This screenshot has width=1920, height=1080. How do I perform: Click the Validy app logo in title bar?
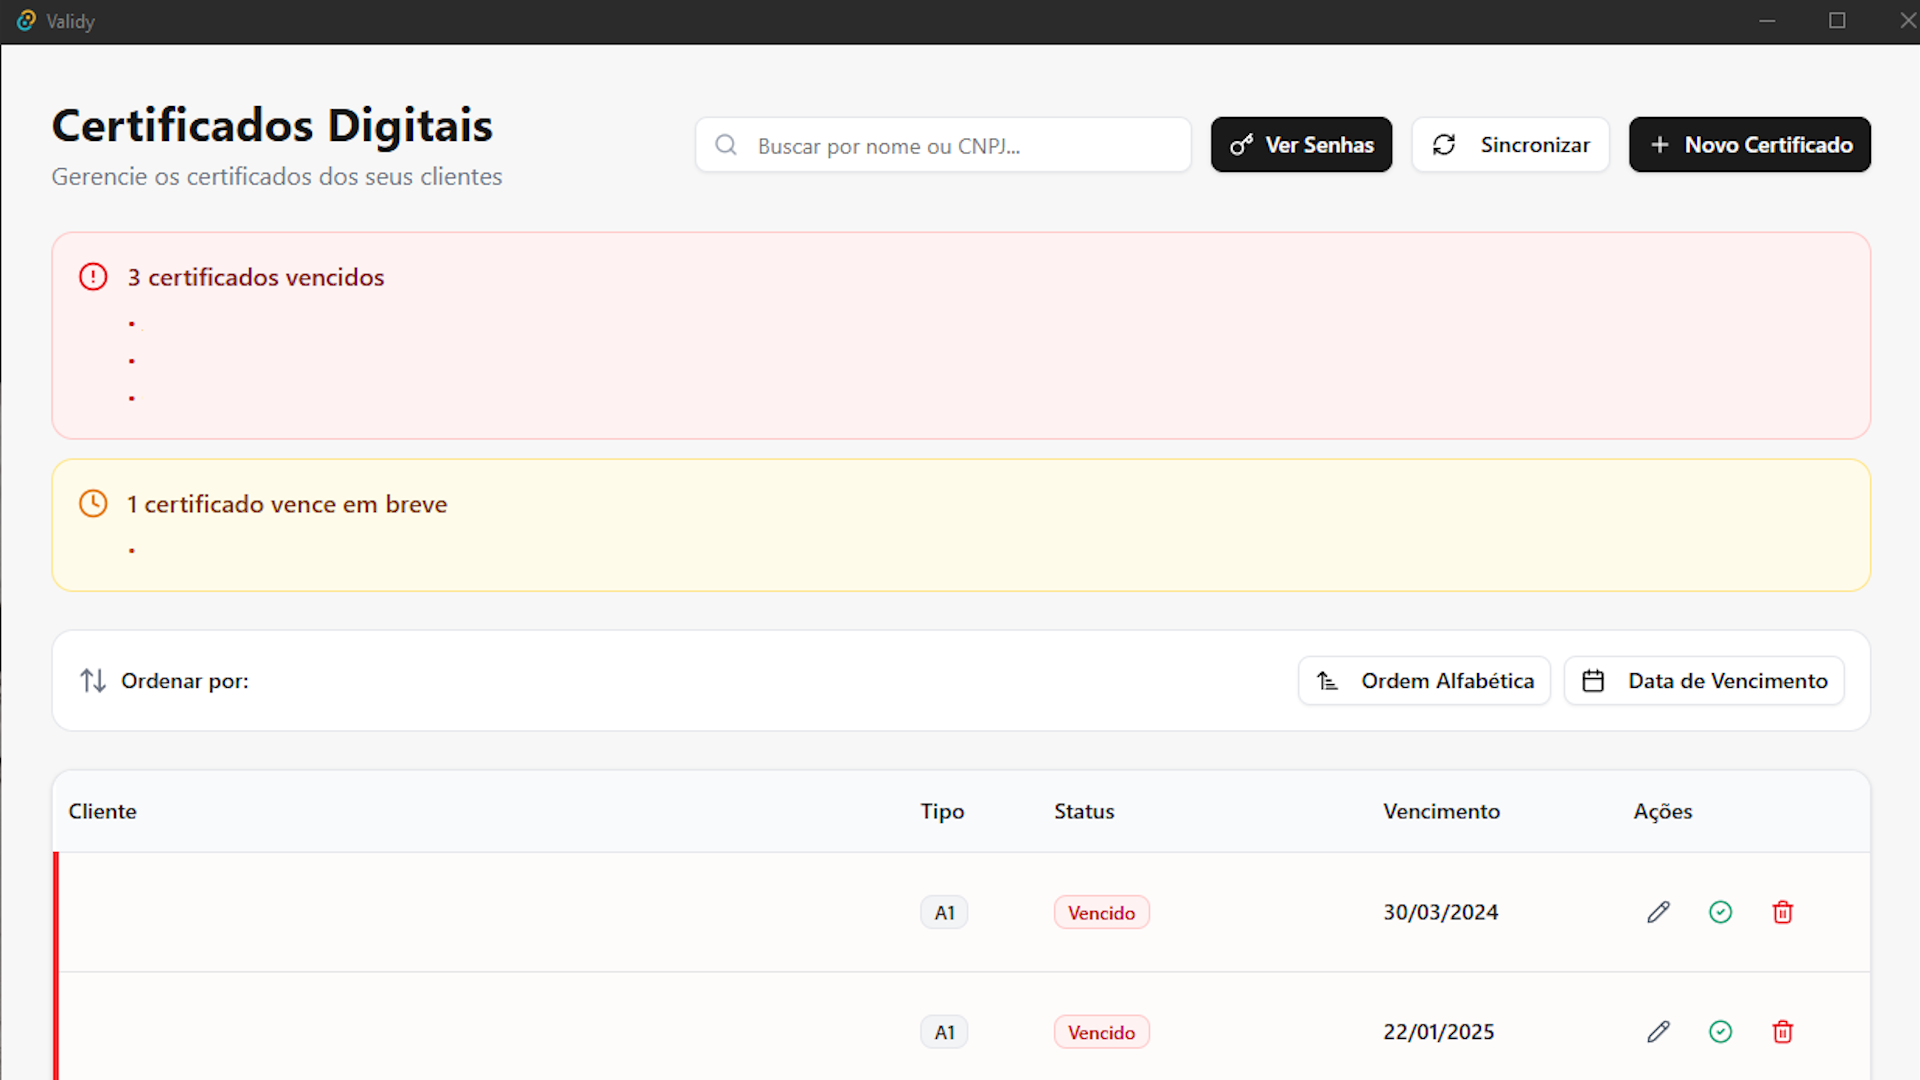point(26,21)
